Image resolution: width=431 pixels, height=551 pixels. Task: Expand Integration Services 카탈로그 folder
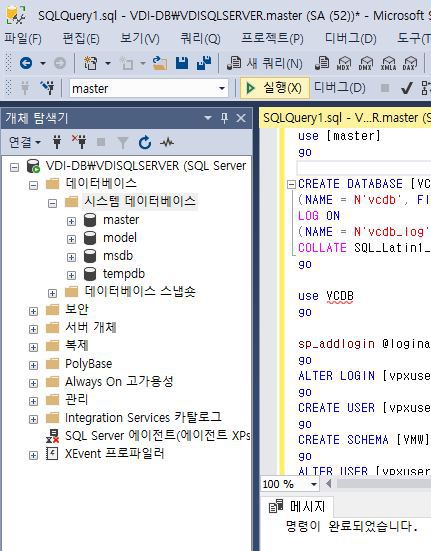point(33,419)
